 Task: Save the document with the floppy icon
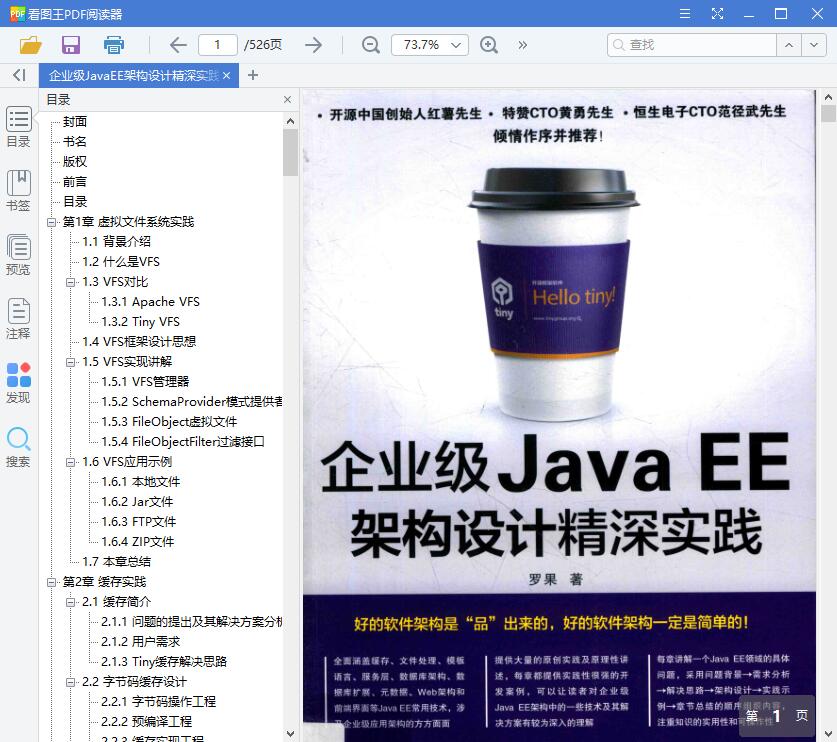click(x=70, y=45)
